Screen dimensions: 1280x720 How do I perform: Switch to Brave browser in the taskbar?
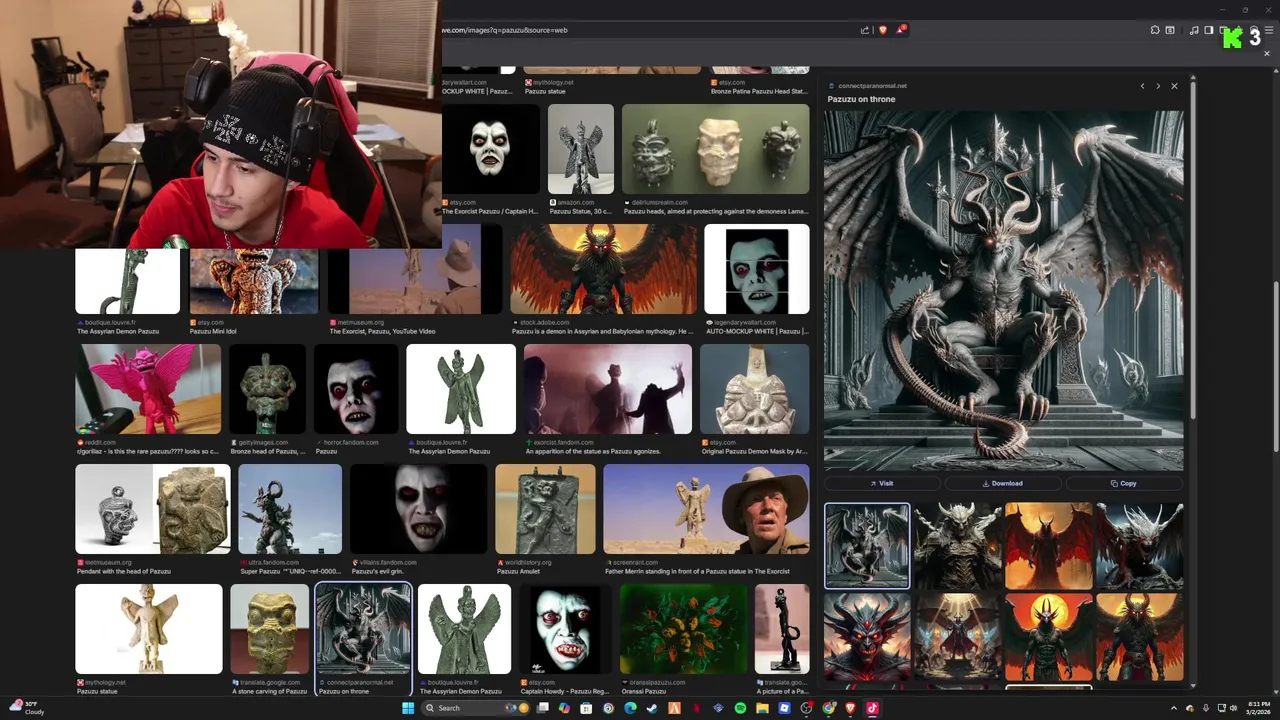pyautogui.click(x=850, y=708)
